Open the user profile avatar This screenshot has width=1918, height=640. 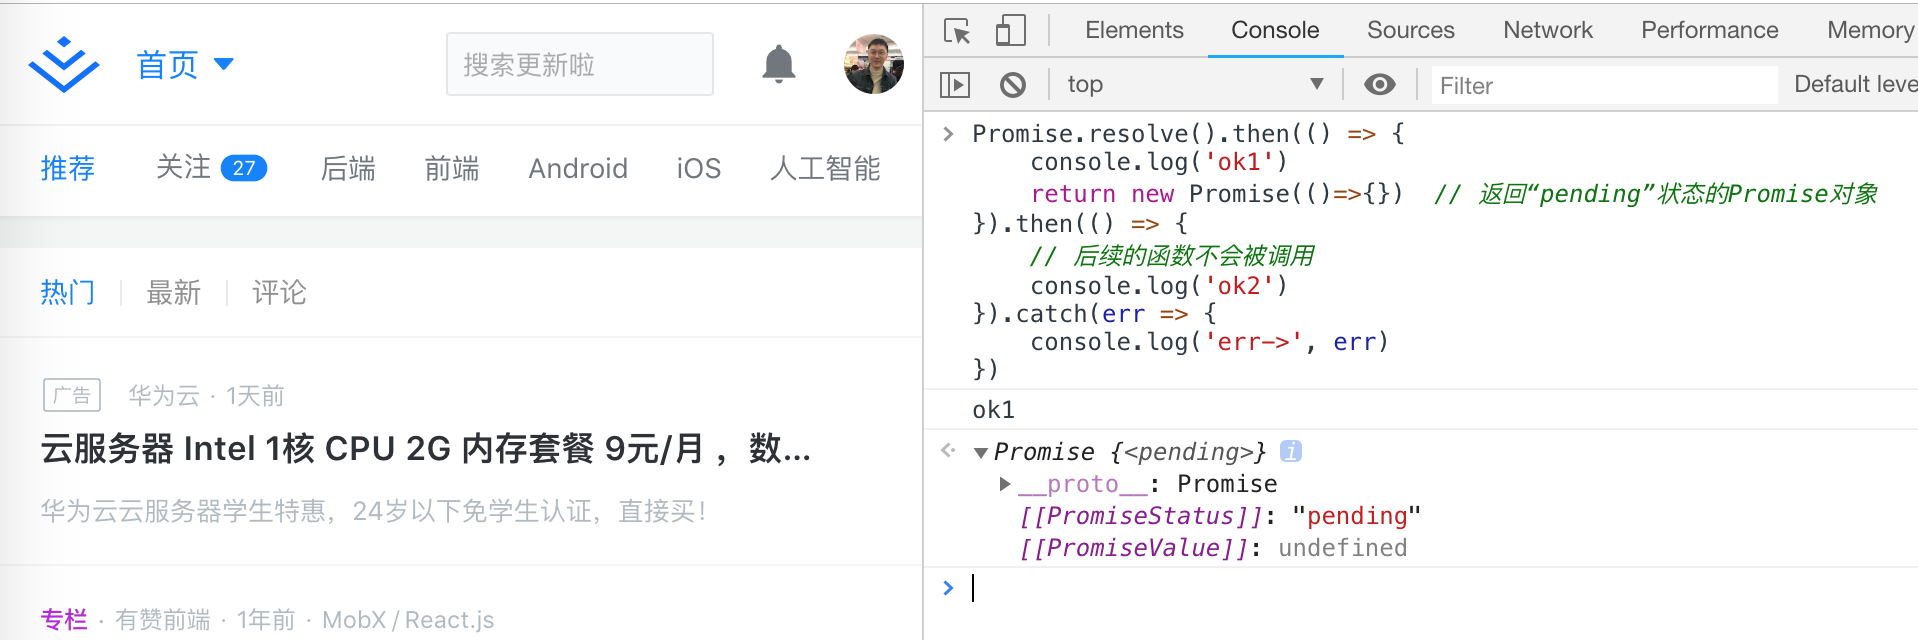[x=873, y=63]
